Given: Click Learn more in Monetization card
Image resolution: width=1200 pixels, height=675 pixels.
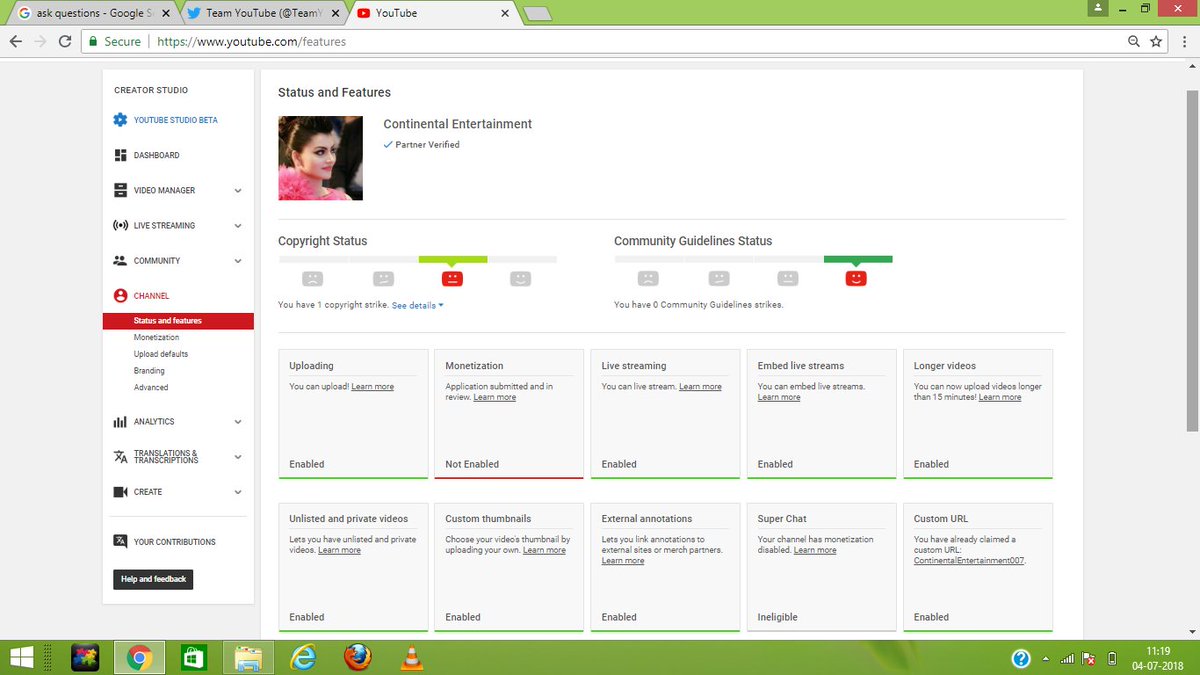Looking at the screenshot, I should (x=495, y=398).
